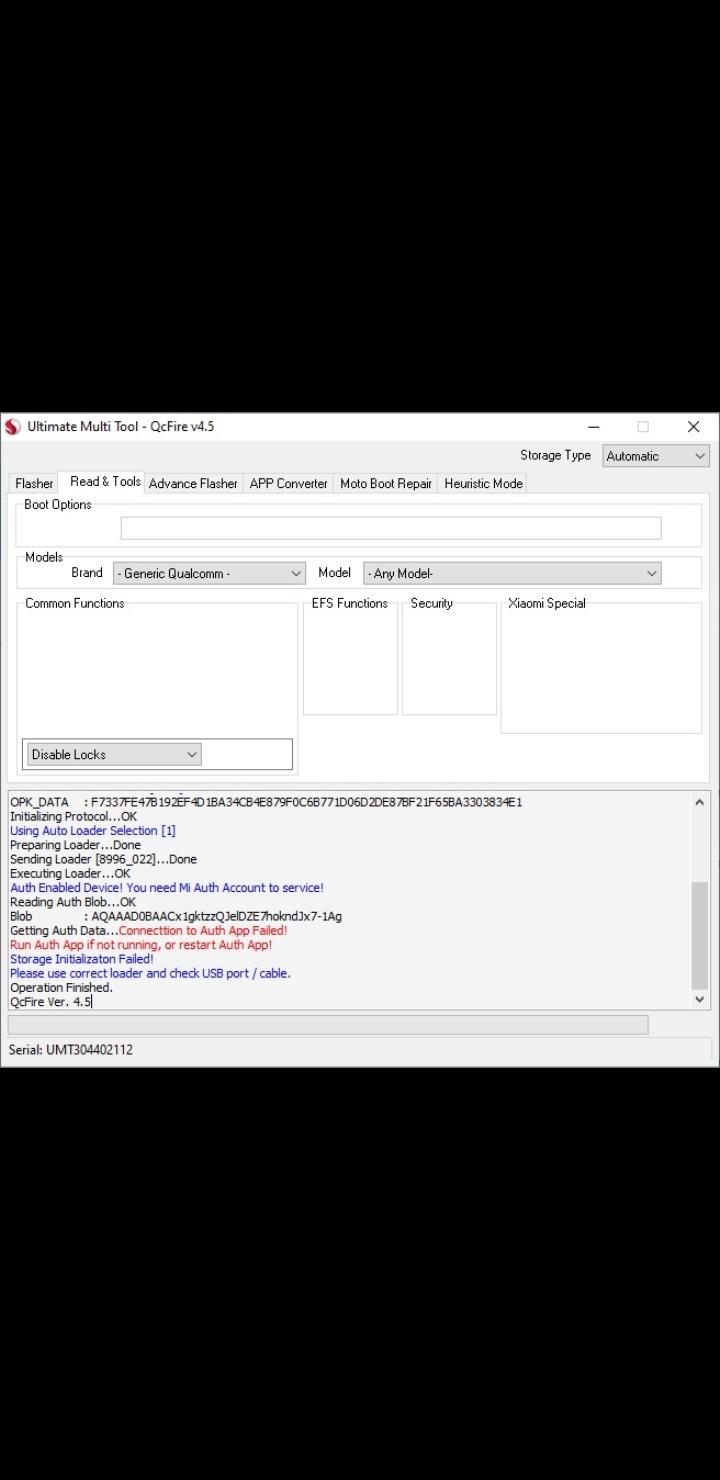Viewport: 720px width, 1480px height.
Task: Switch to the Read & Tools tab
Action: (105, 481)
